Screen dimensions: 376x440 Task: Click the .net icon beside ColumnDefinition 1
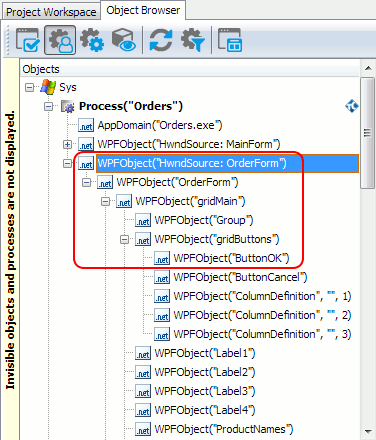(162, 296)
